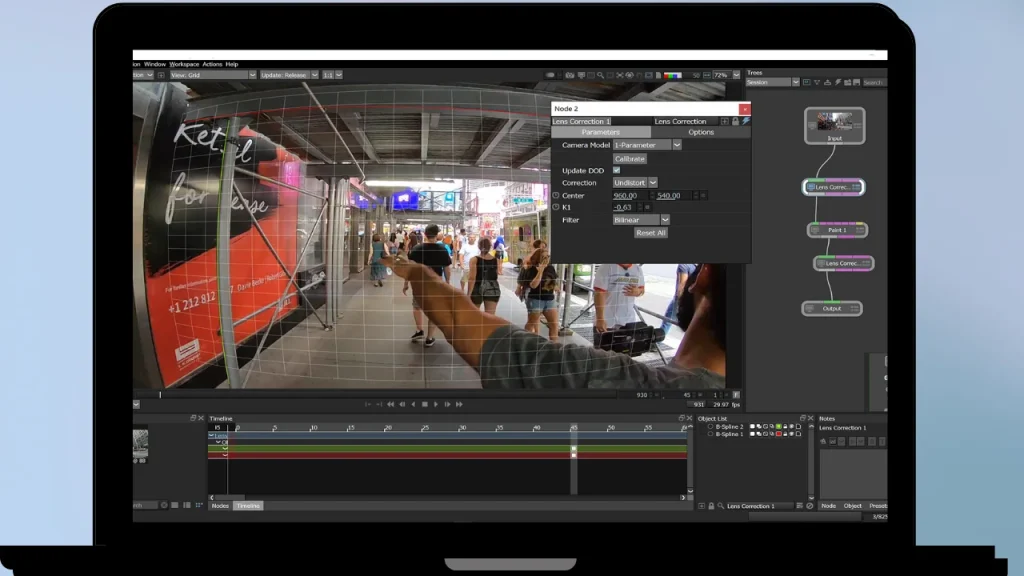Jump to the previous keyframe
1024x576 pixels.
391,404
